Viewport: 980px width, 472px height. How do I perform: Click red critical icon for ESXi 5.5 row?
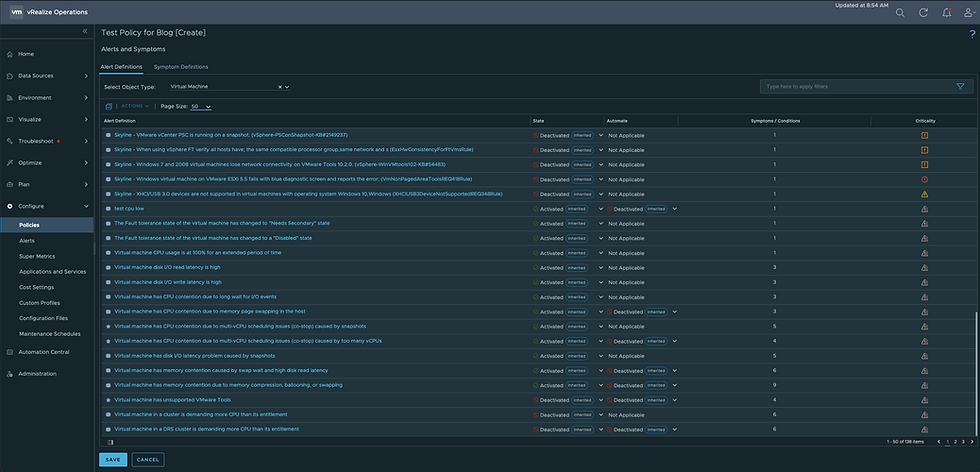point(924,179)
